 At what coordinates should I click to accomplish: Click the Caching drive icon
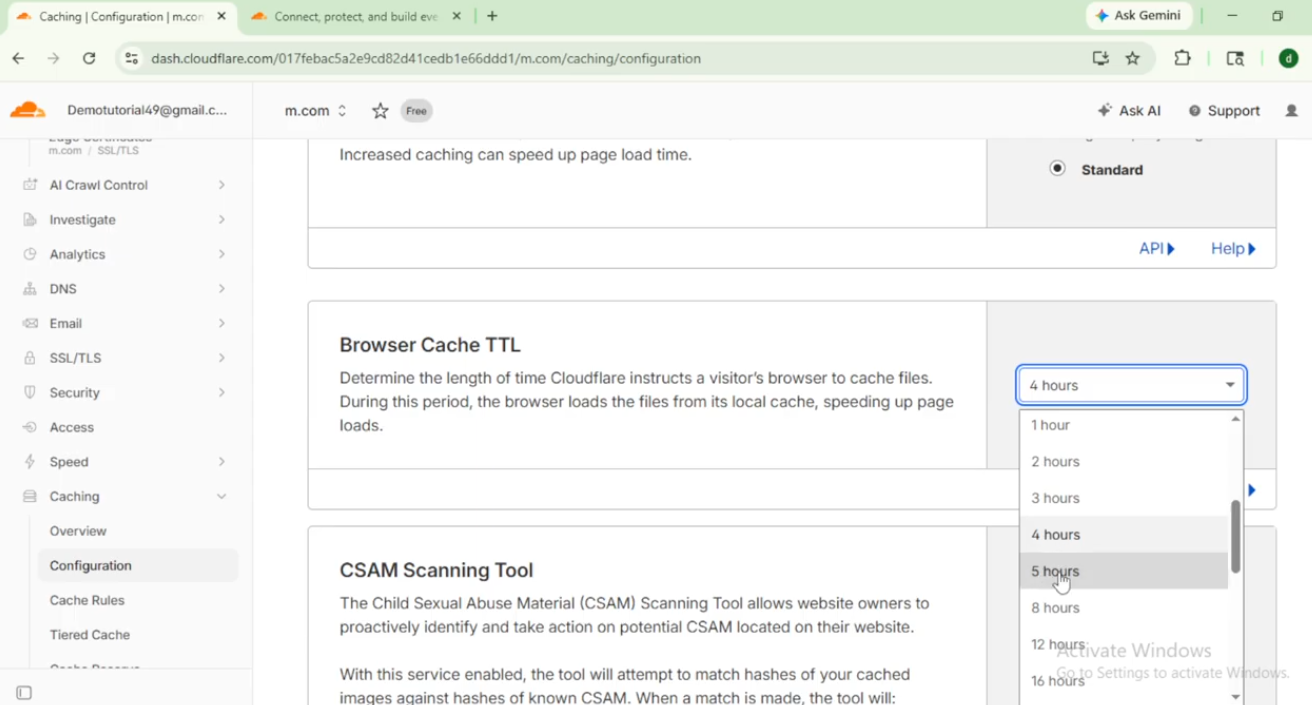point(30,496)
